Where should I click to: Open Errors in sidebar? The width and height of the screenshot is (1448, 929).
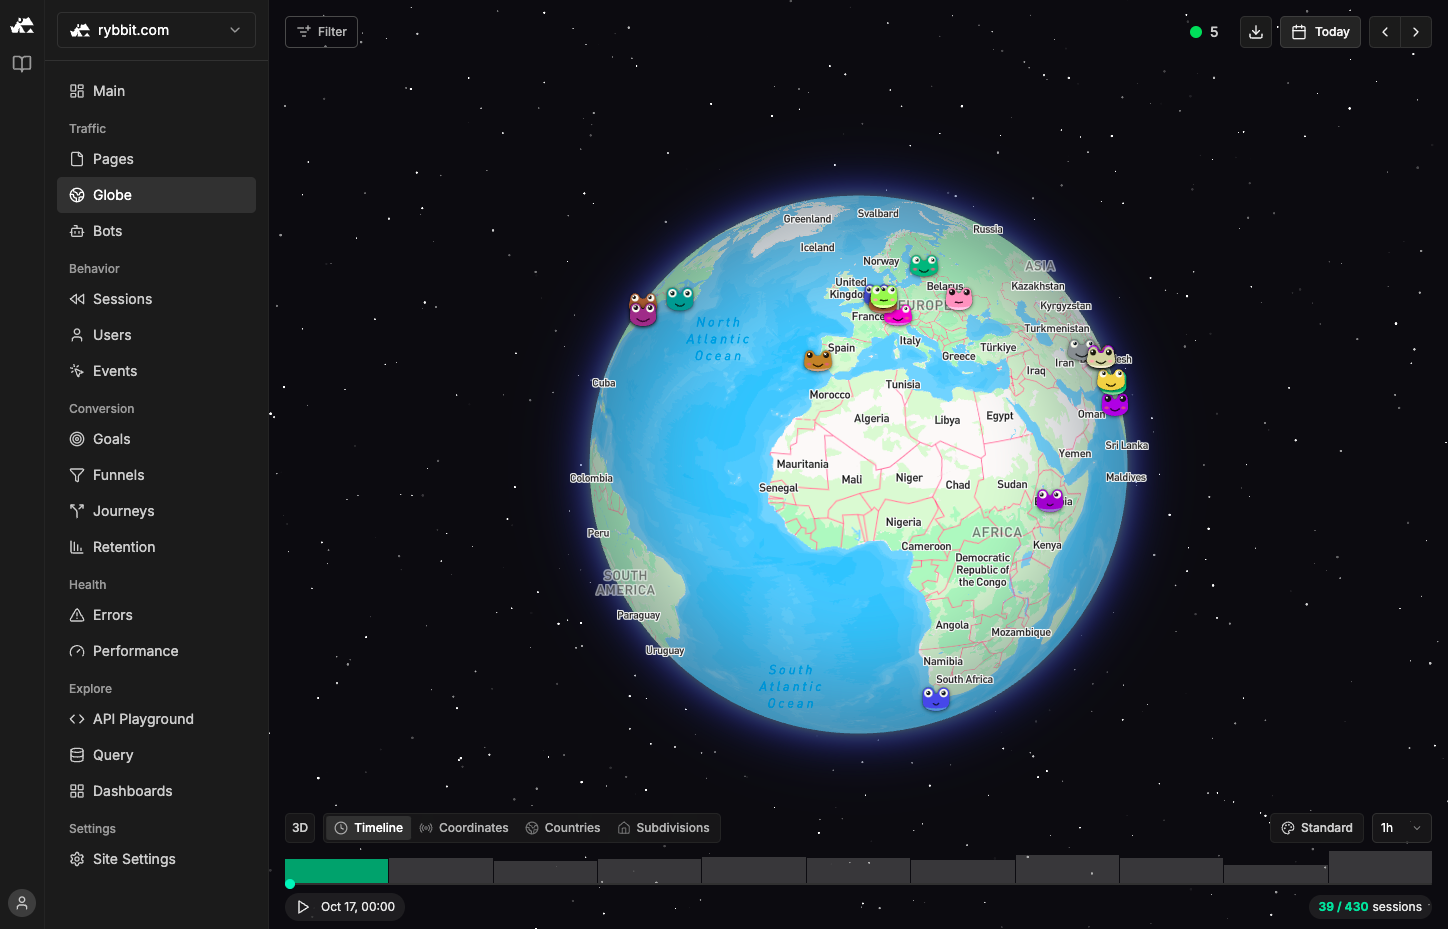coord(156,615)
